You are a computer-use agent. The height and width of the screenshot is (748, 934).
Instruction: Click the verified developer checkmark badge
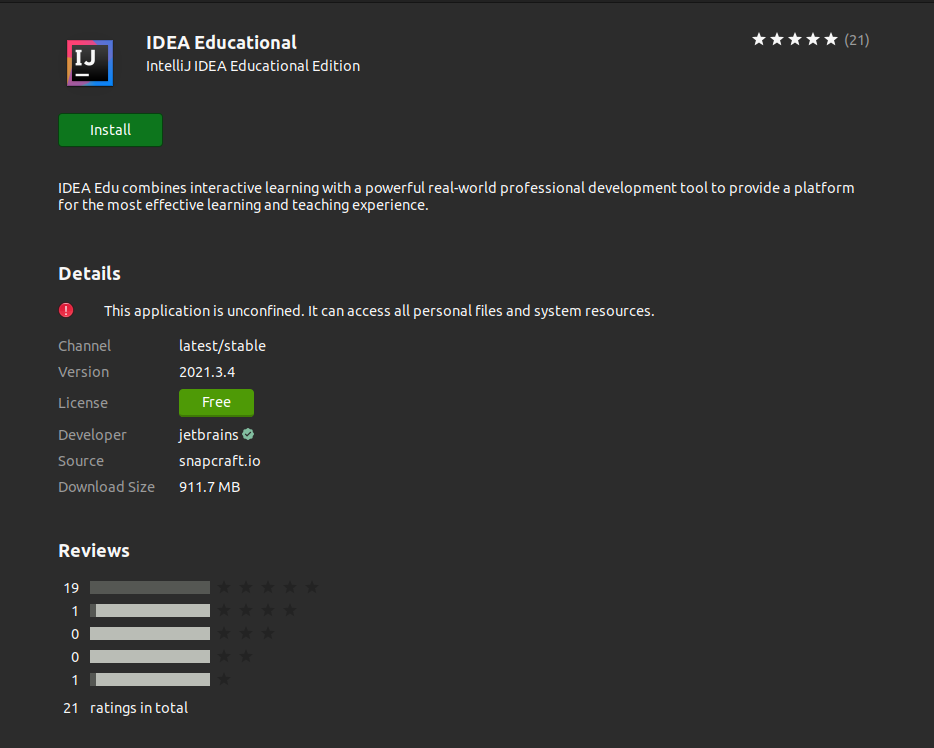[x=248, y=434]
